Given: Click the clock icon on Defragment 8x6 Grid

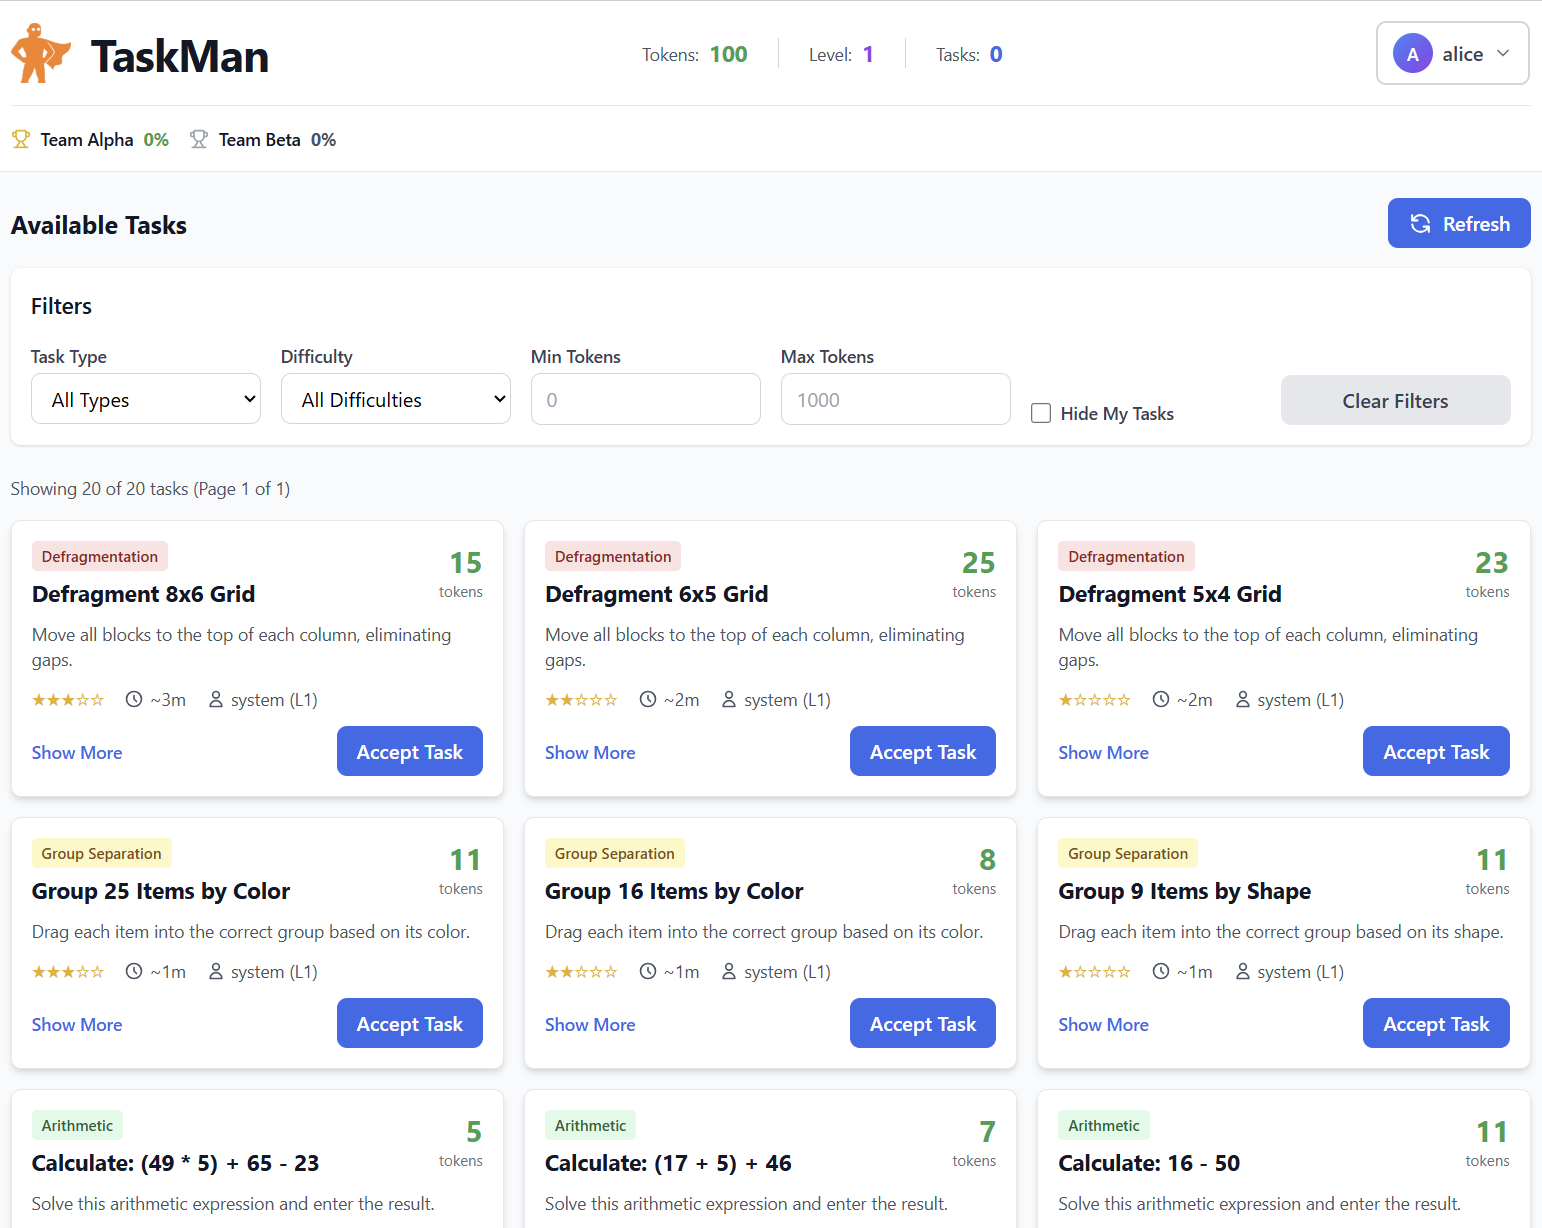Looking at the screenshot, I should click(134, 700).
